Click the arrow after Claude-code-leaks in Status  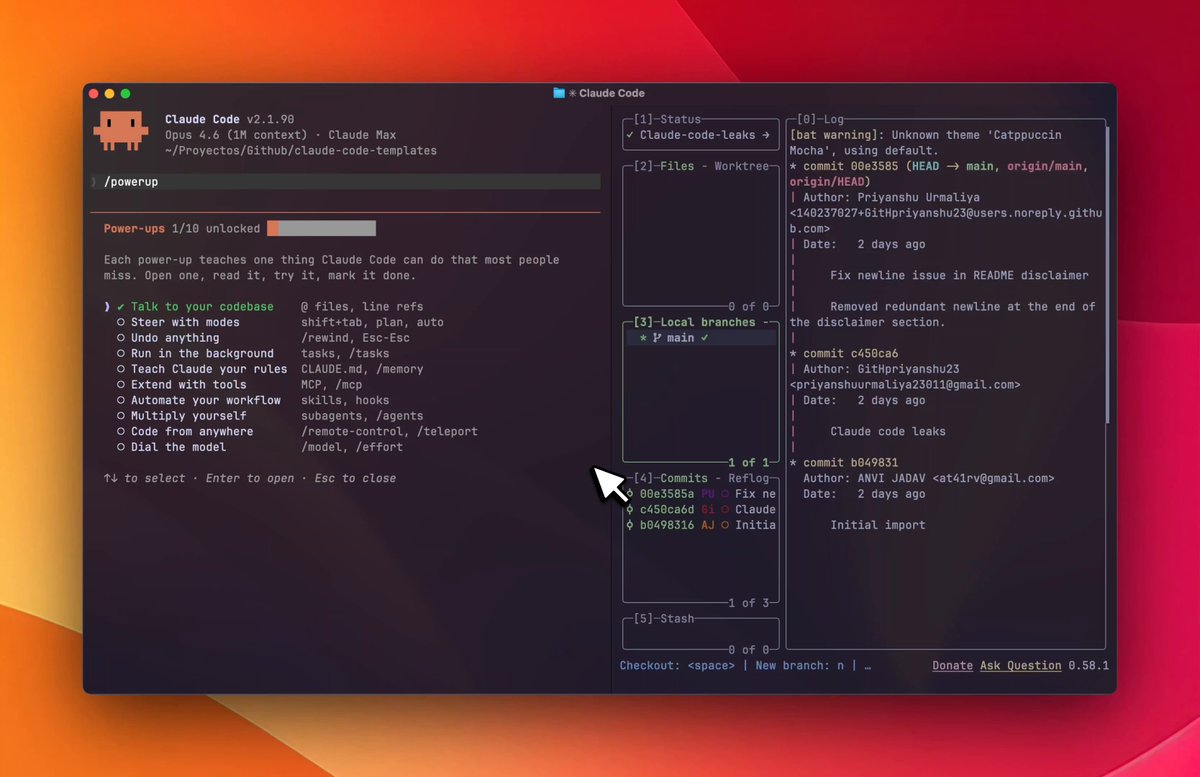pyautogui.click(x=766, y=135)
